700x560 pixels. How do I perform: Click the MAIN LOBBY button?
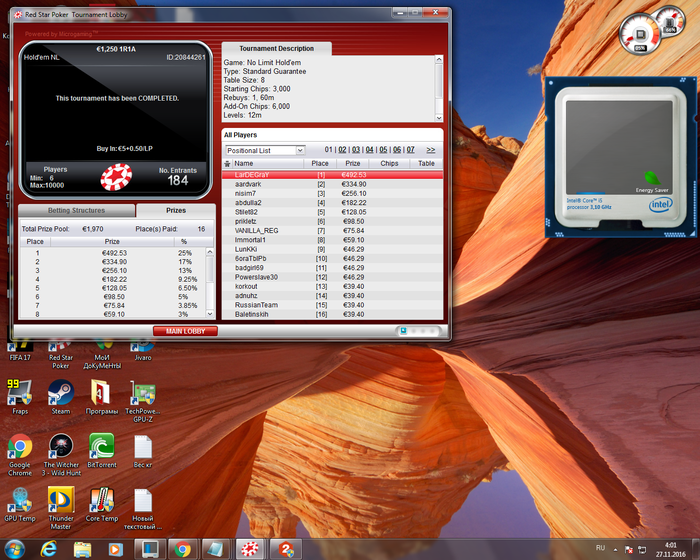click(x=185, y=331)
